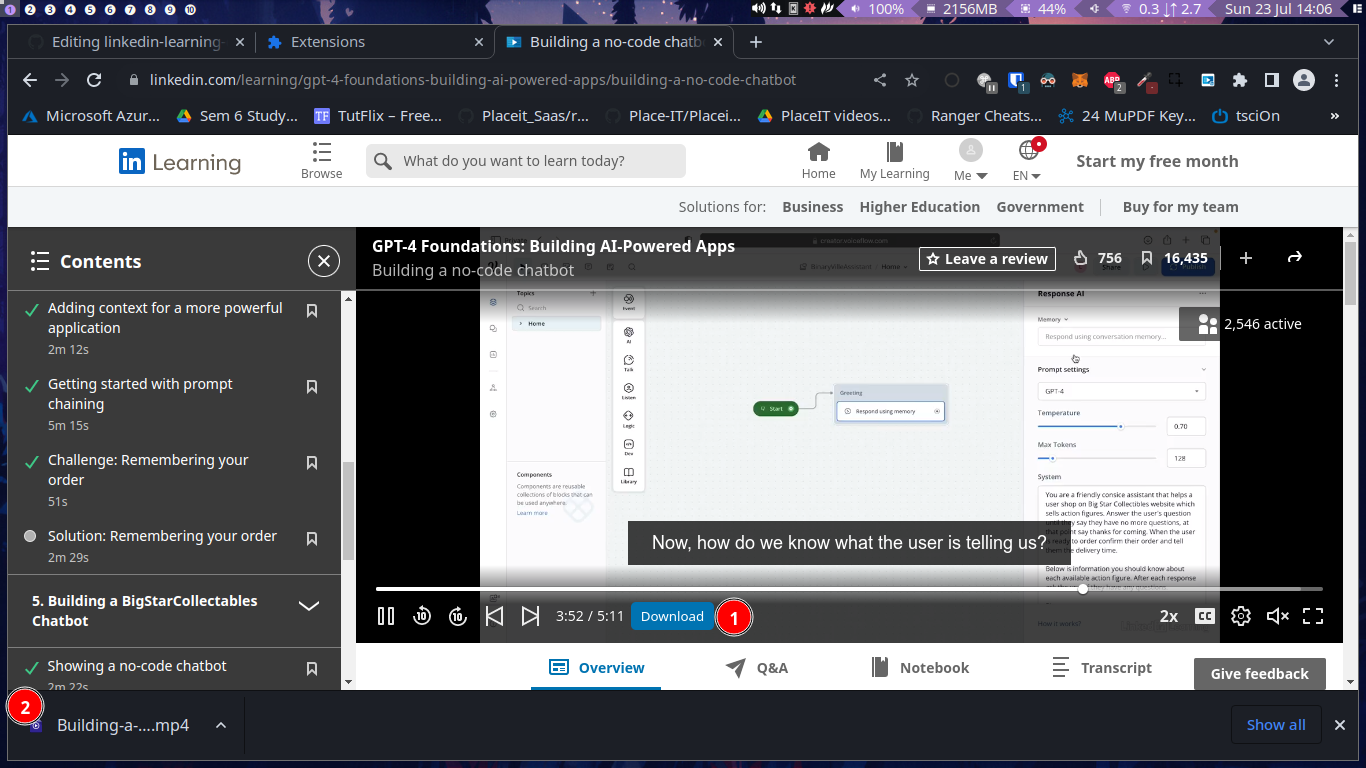This screenshot has width=1366, height=768.
Task: Open 'Challenge: Remembering your order' lesson
Action: 148,470
